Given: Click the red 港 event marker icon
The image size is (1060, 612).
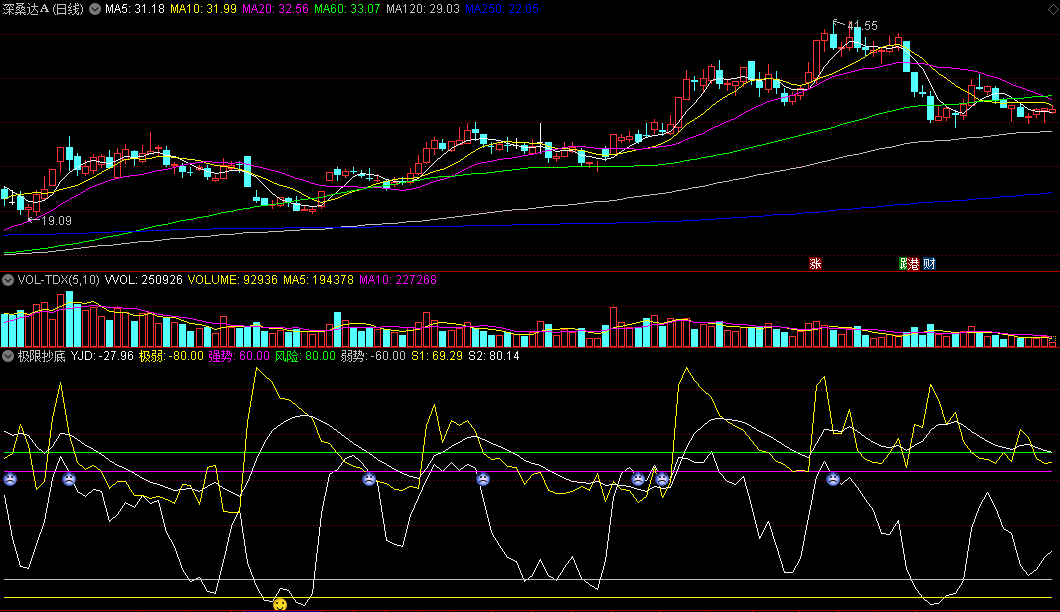Looking at the screenshot, I should tap(914, 264).
